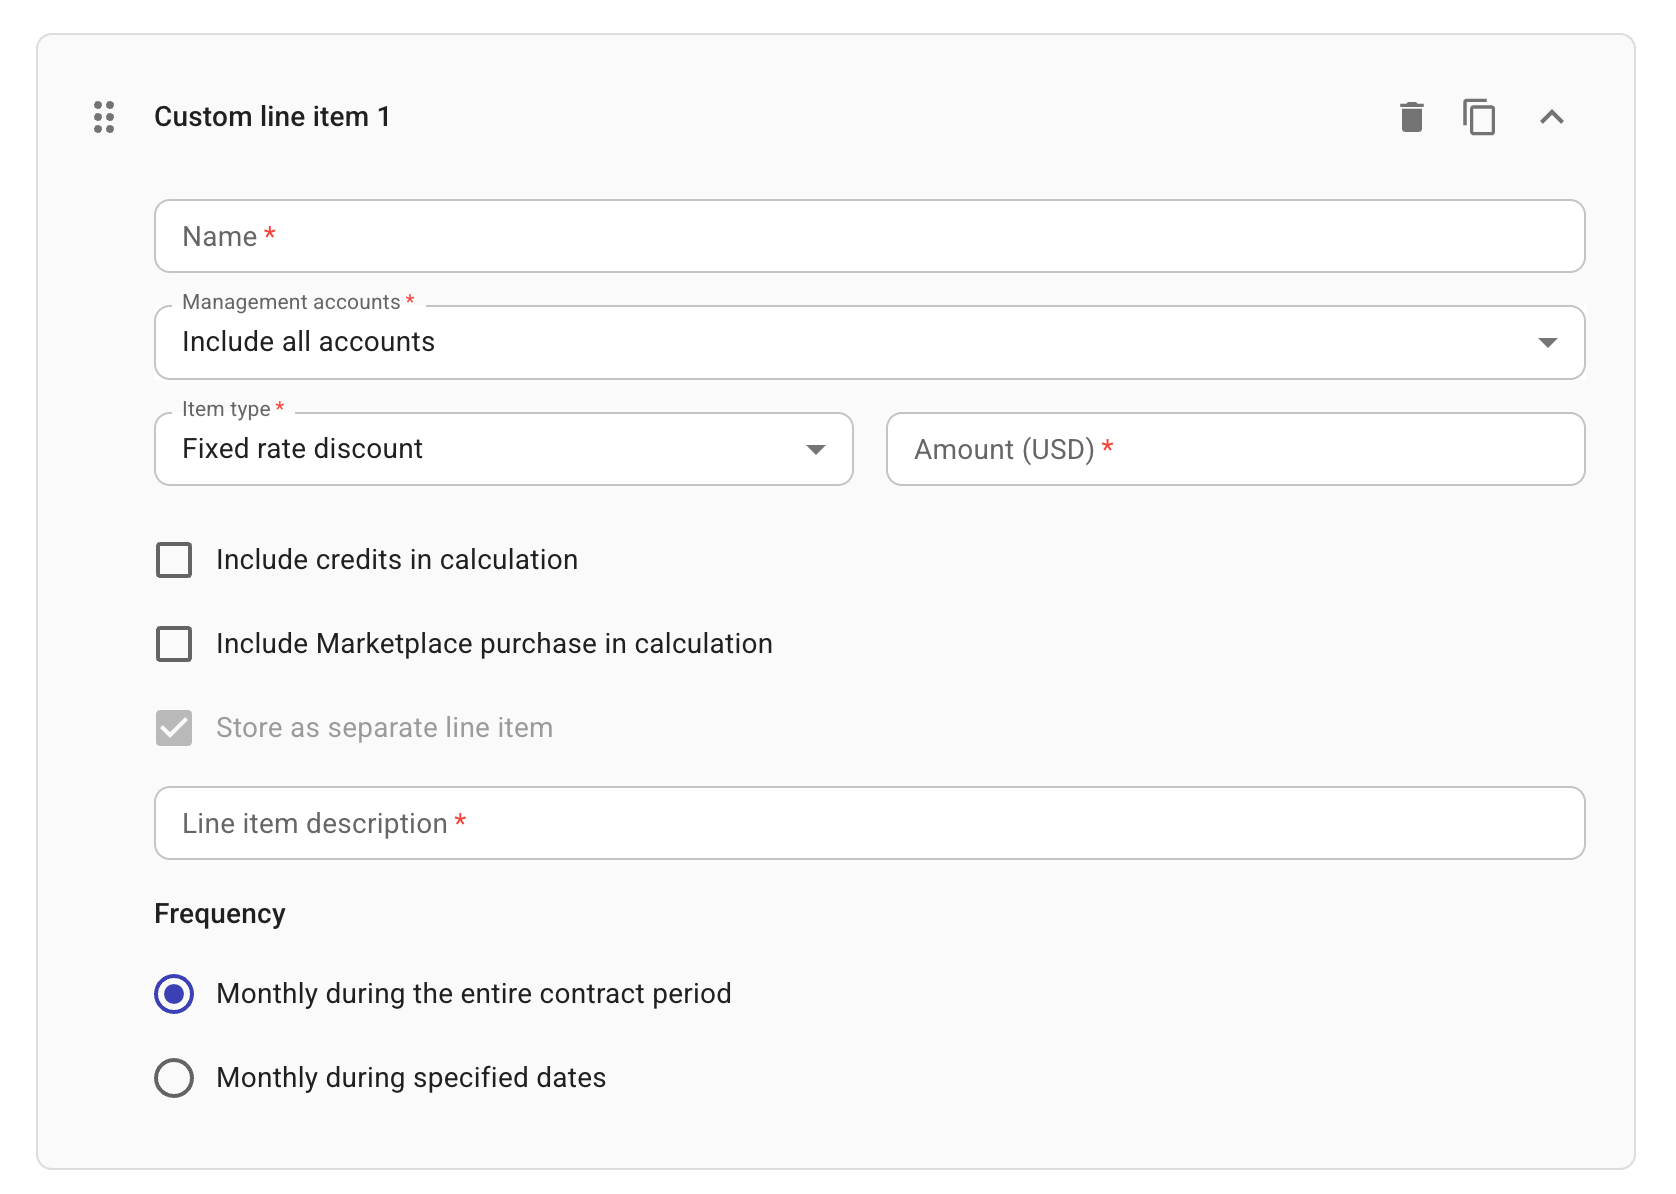The image size is (1676, 1194).
Task: Click the disabled Store as separate line item checkbox
Action: coord(173,728)
